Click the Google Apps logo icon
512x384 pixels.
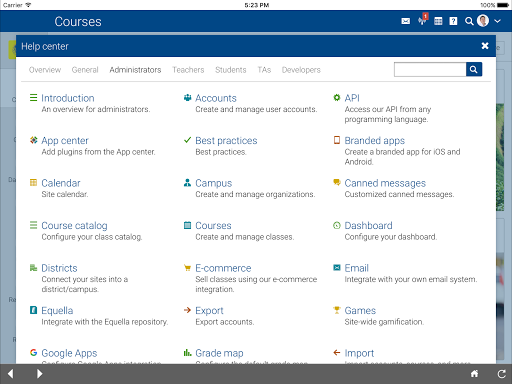click(x=33, y=352)
